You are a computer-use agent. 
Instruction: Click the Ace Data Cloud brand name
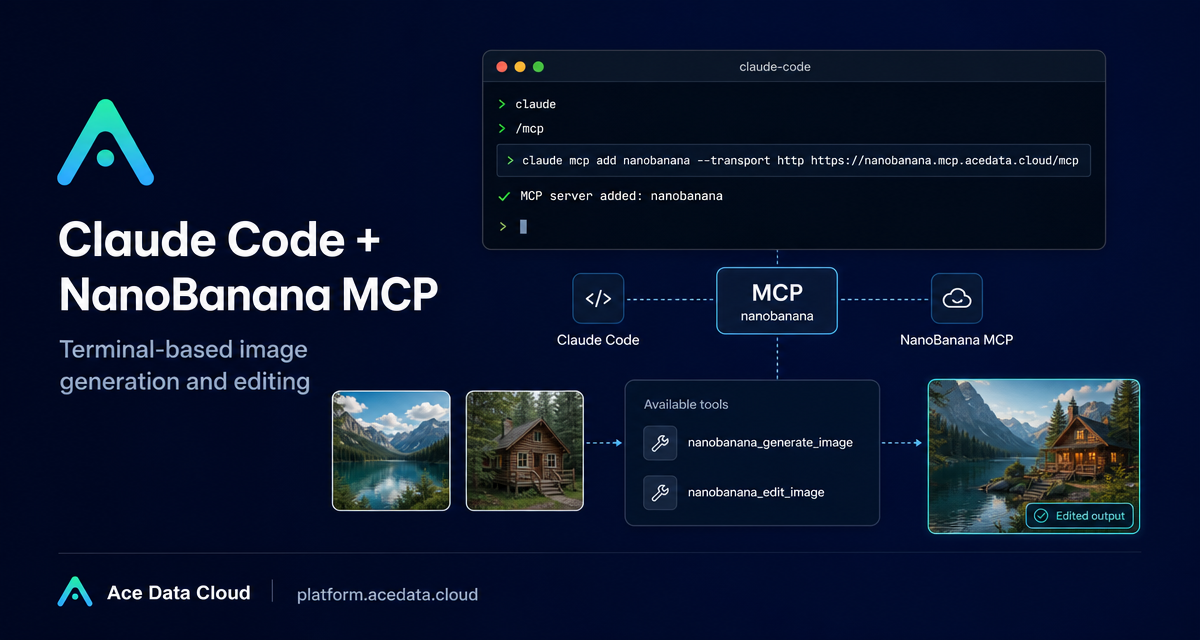(x=179, y=593)
